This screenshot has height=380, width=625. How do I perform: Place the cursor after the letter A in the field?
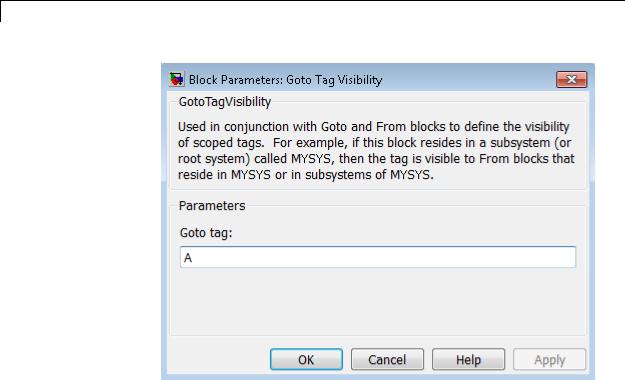click(193, 258)
